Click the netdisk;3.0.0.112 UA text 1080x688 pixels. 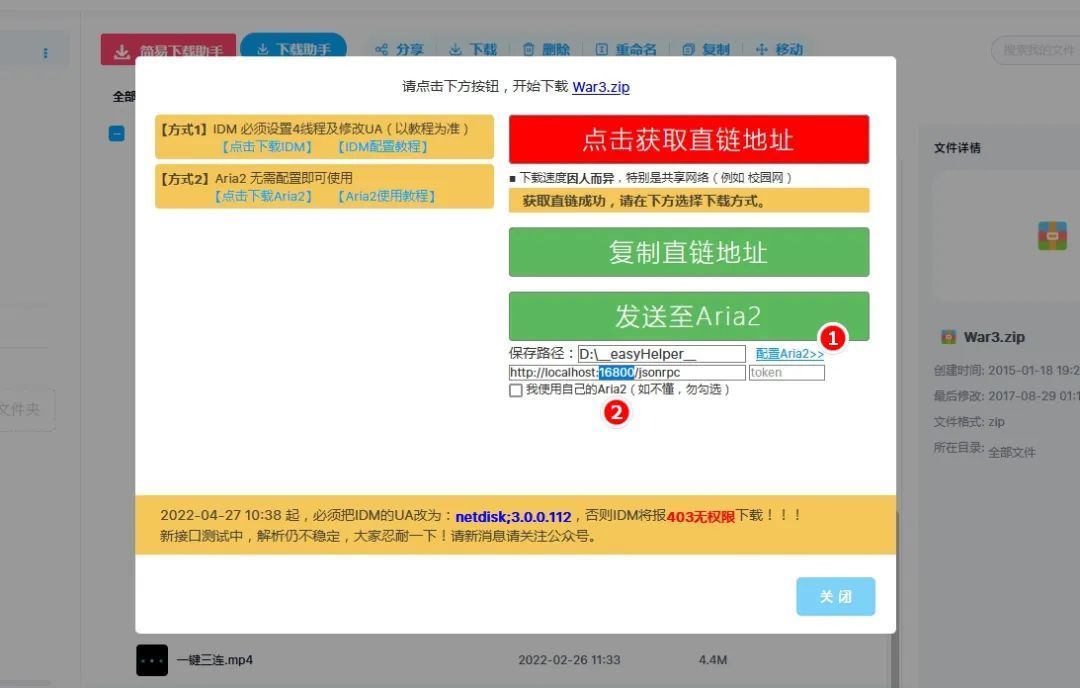[x=513, y=517]
